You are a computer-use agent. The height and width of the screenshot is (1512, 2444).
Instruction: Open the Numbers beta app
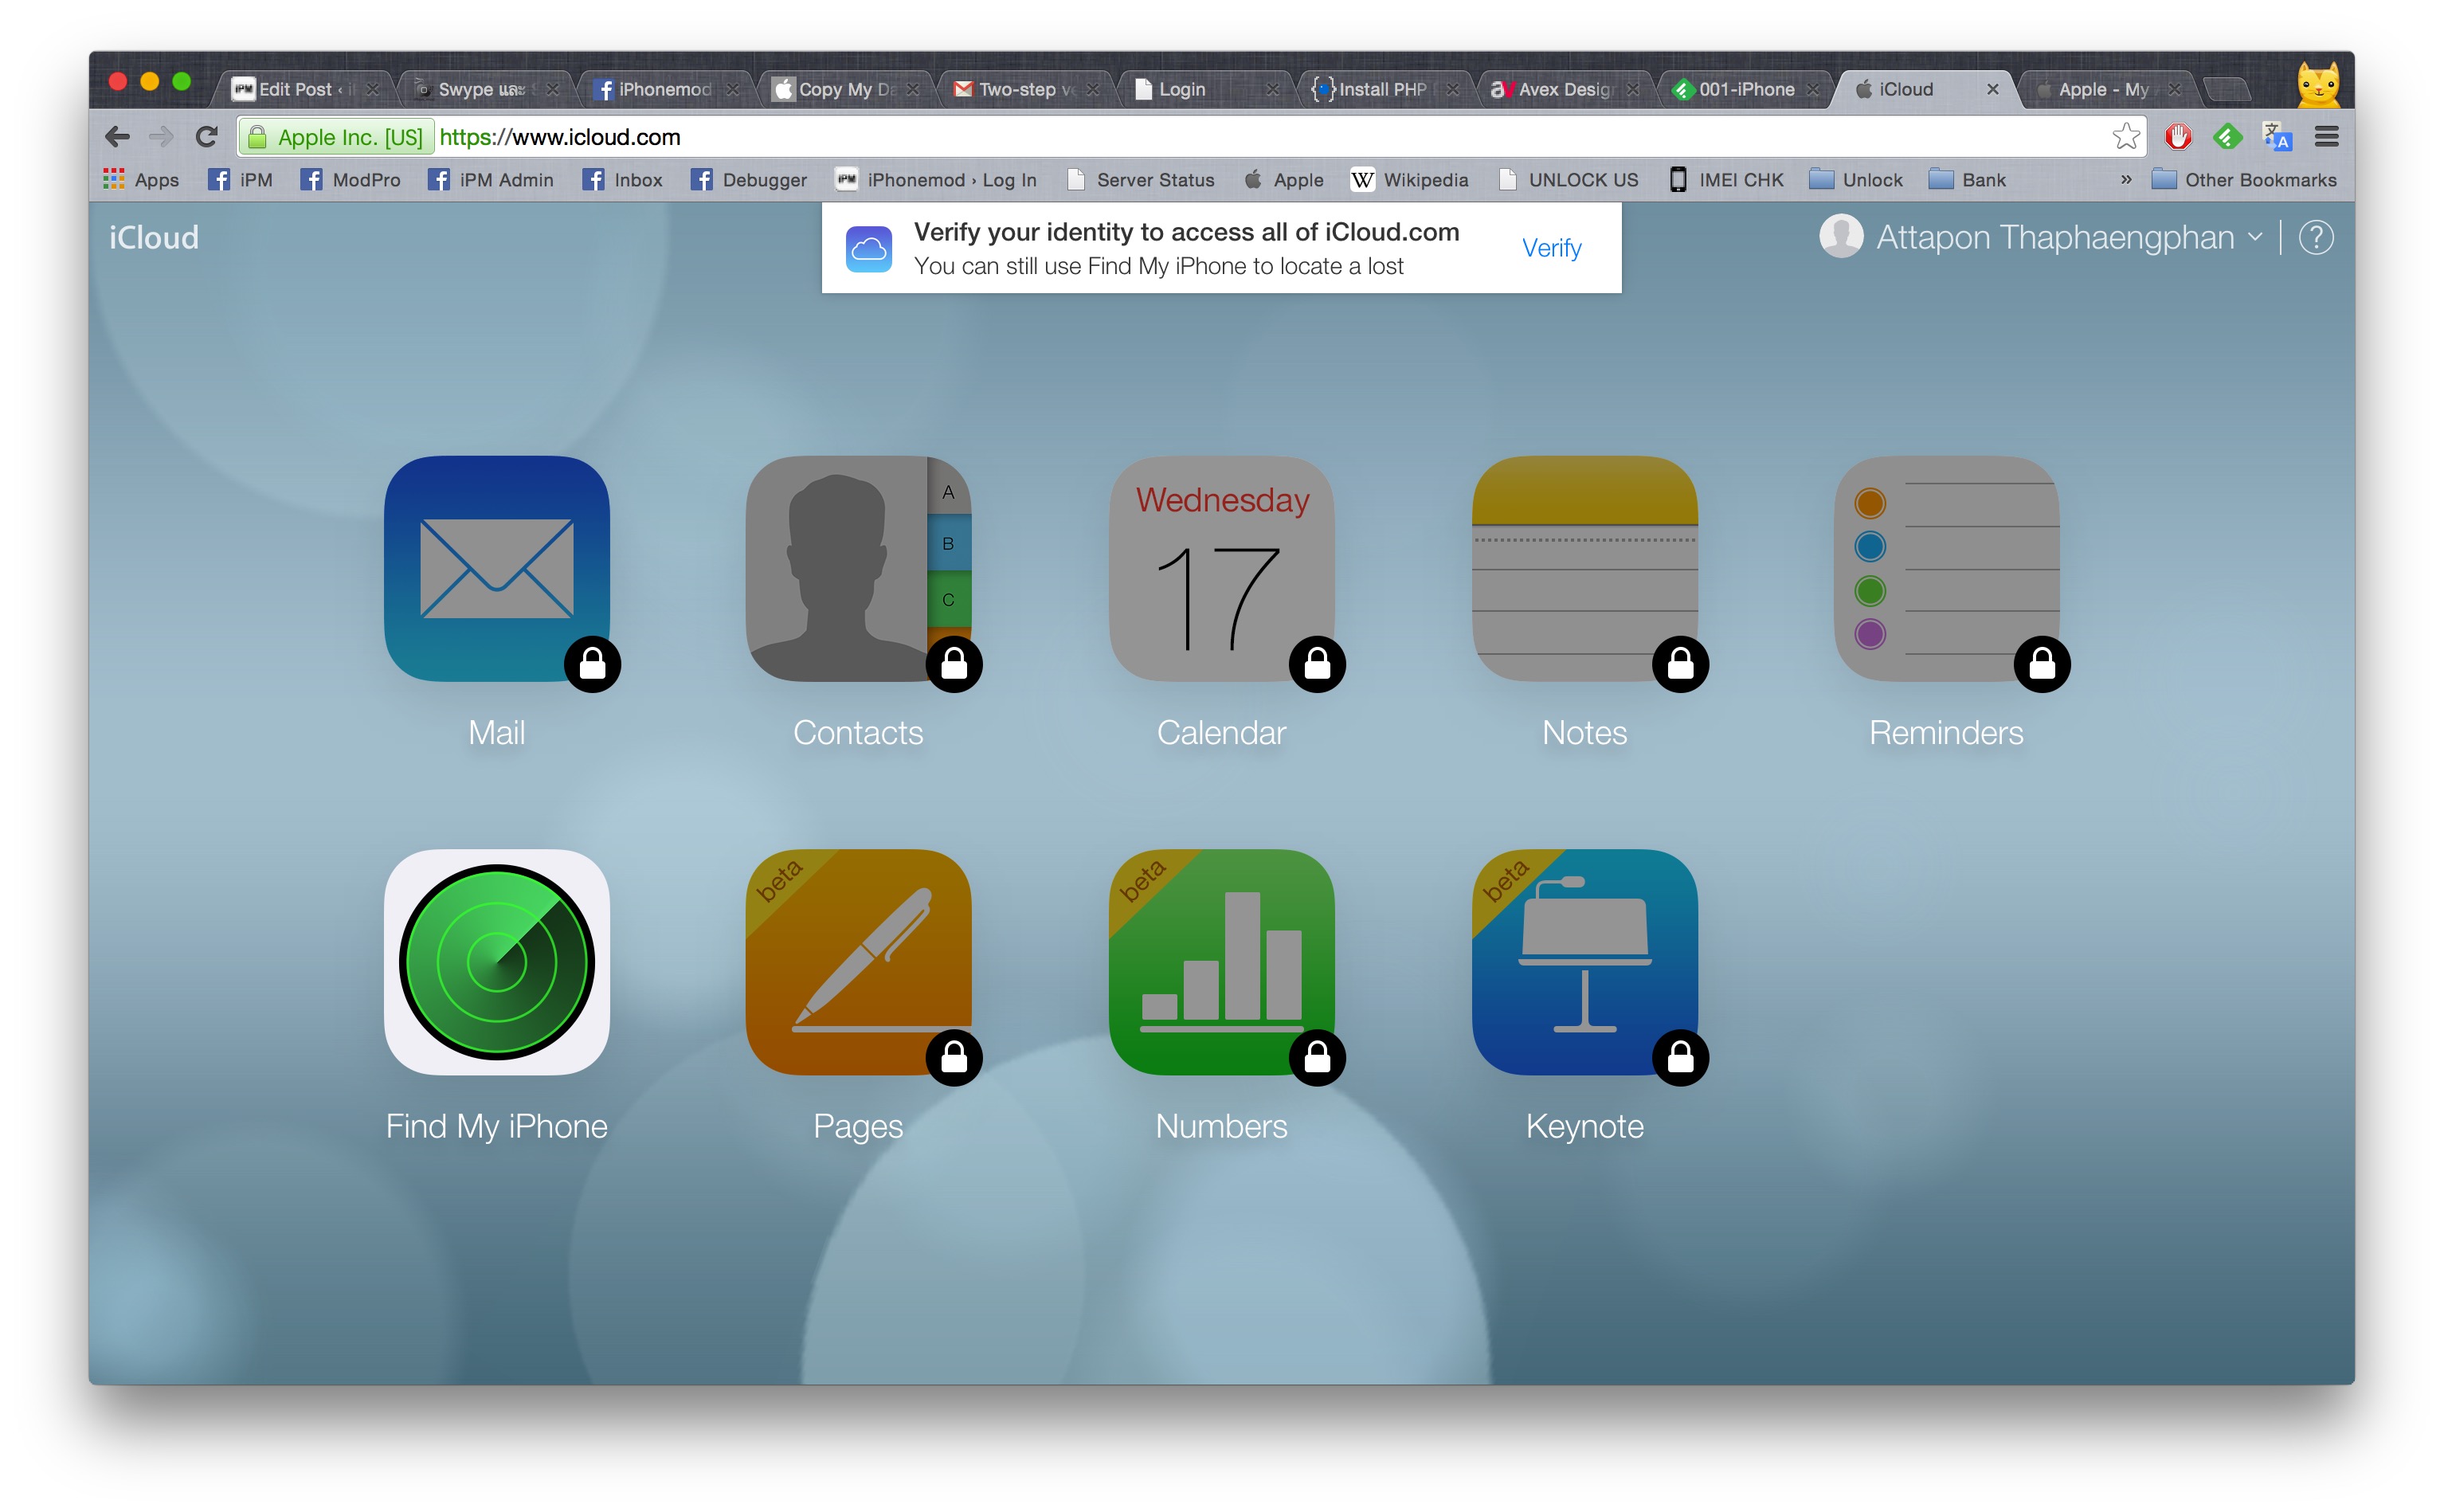click(x=1222, y=962)
